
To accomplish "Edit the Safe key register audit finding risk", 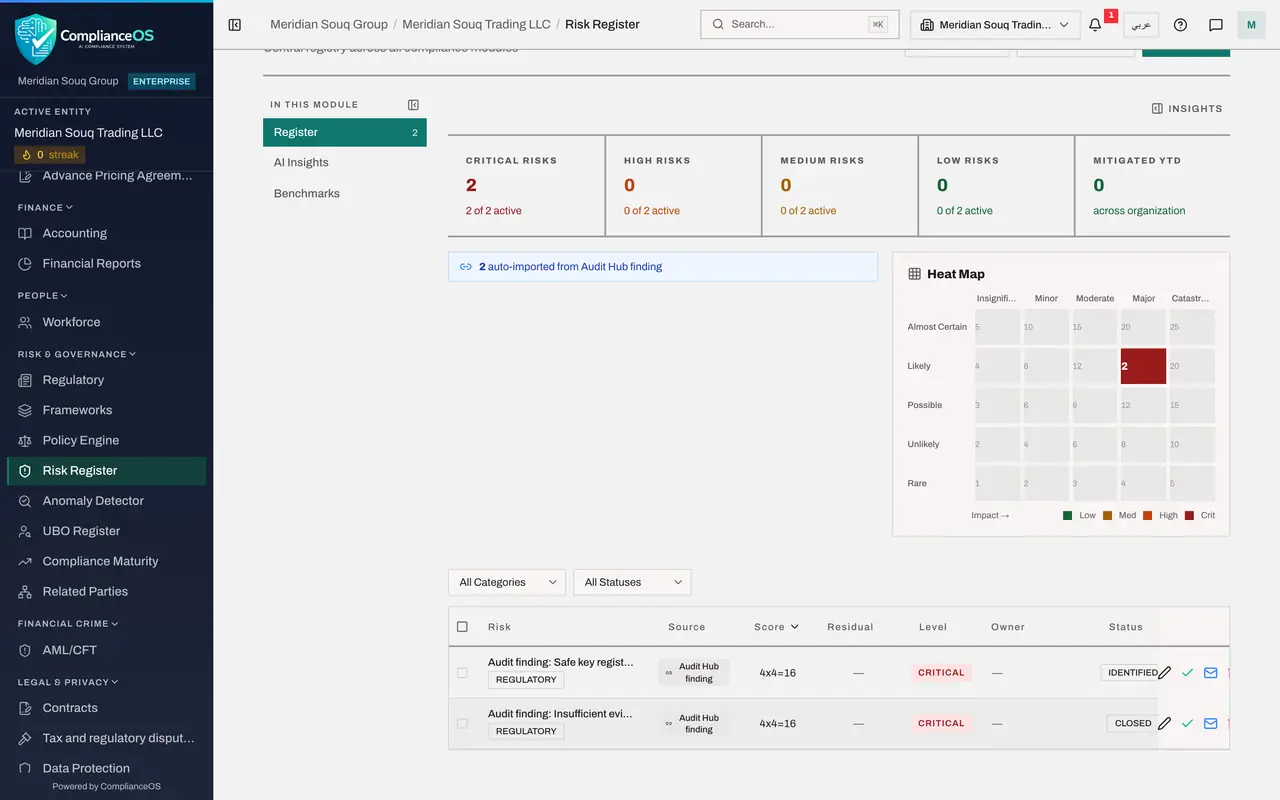I will click(1164, 673).
